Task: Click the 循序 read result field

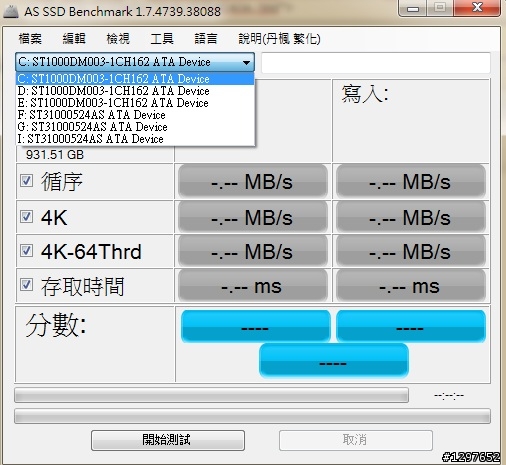Action: 253,182
